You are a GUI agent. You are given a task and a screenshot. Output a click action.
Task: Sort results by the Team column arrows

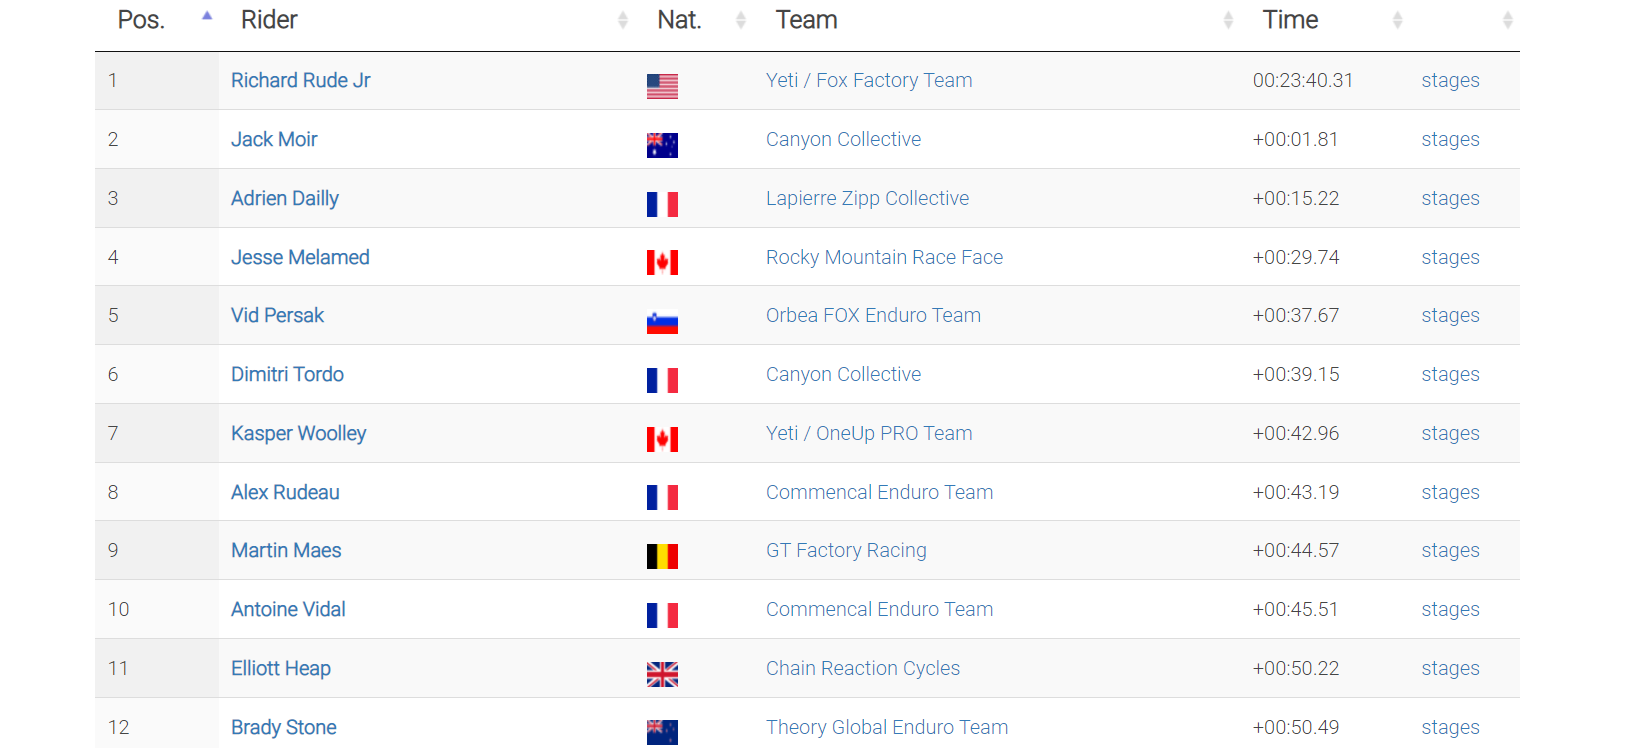pos(1228,20)
